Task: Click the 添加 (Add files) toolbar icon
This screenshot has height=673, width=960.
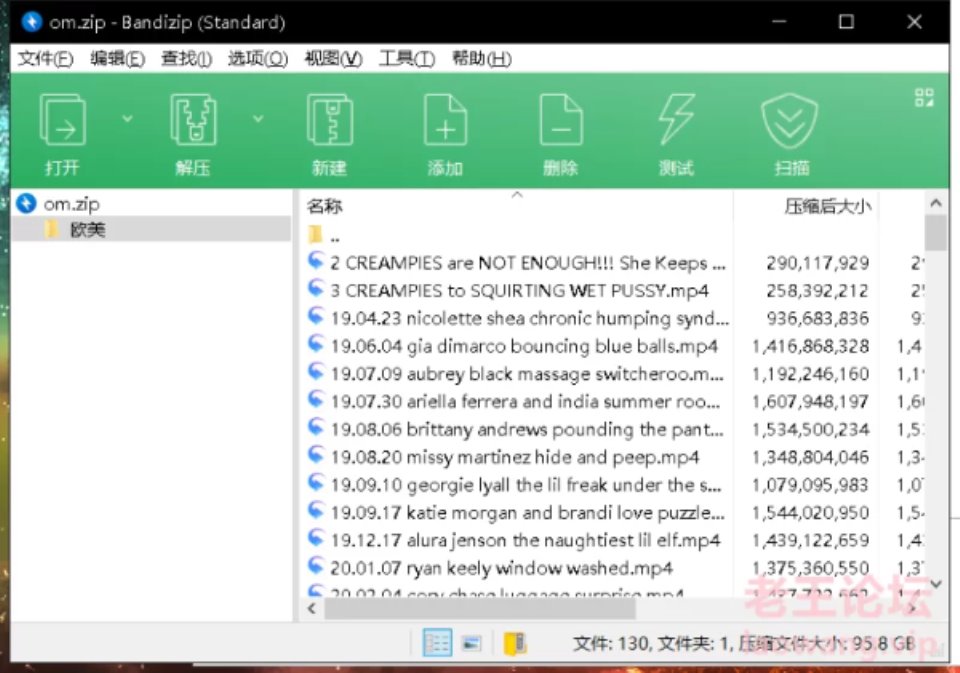Action: [445, 121]
